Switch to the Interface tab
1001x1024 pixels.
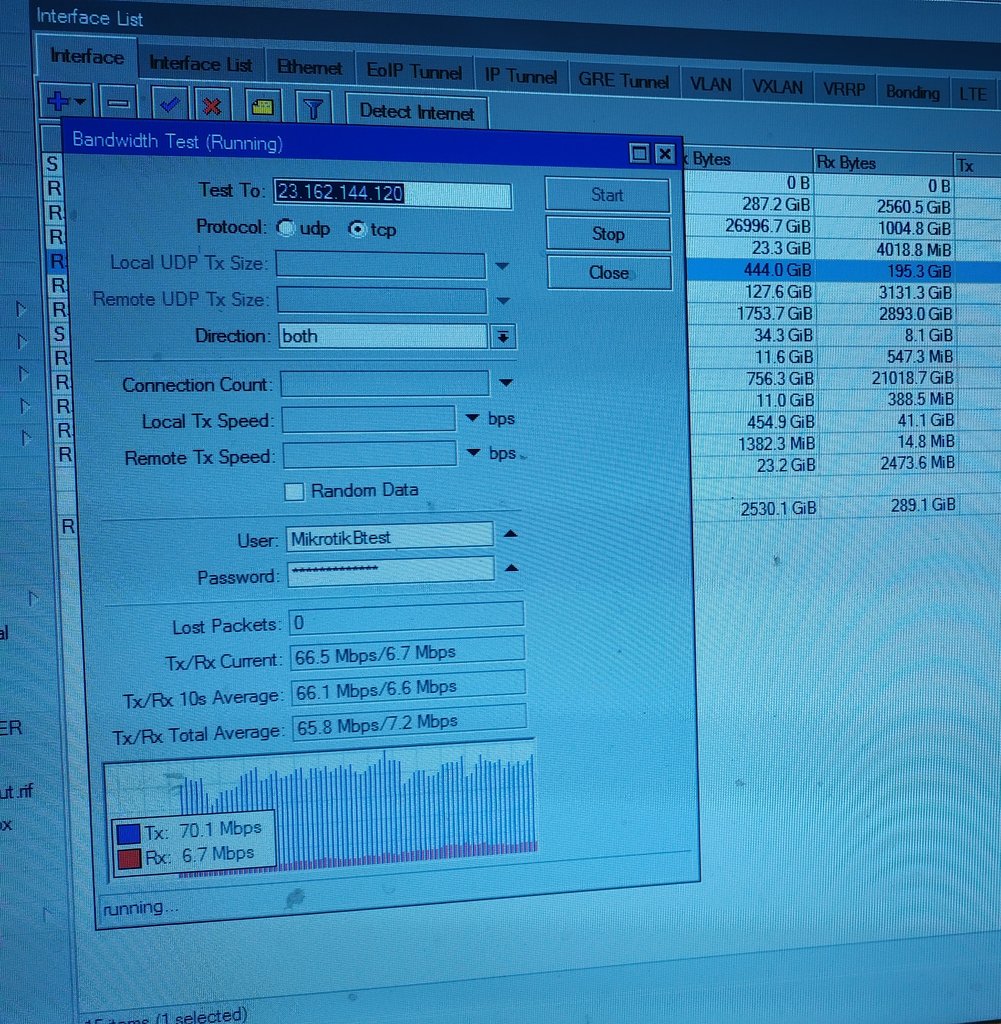pyautogui.click(x=87, y=57)
